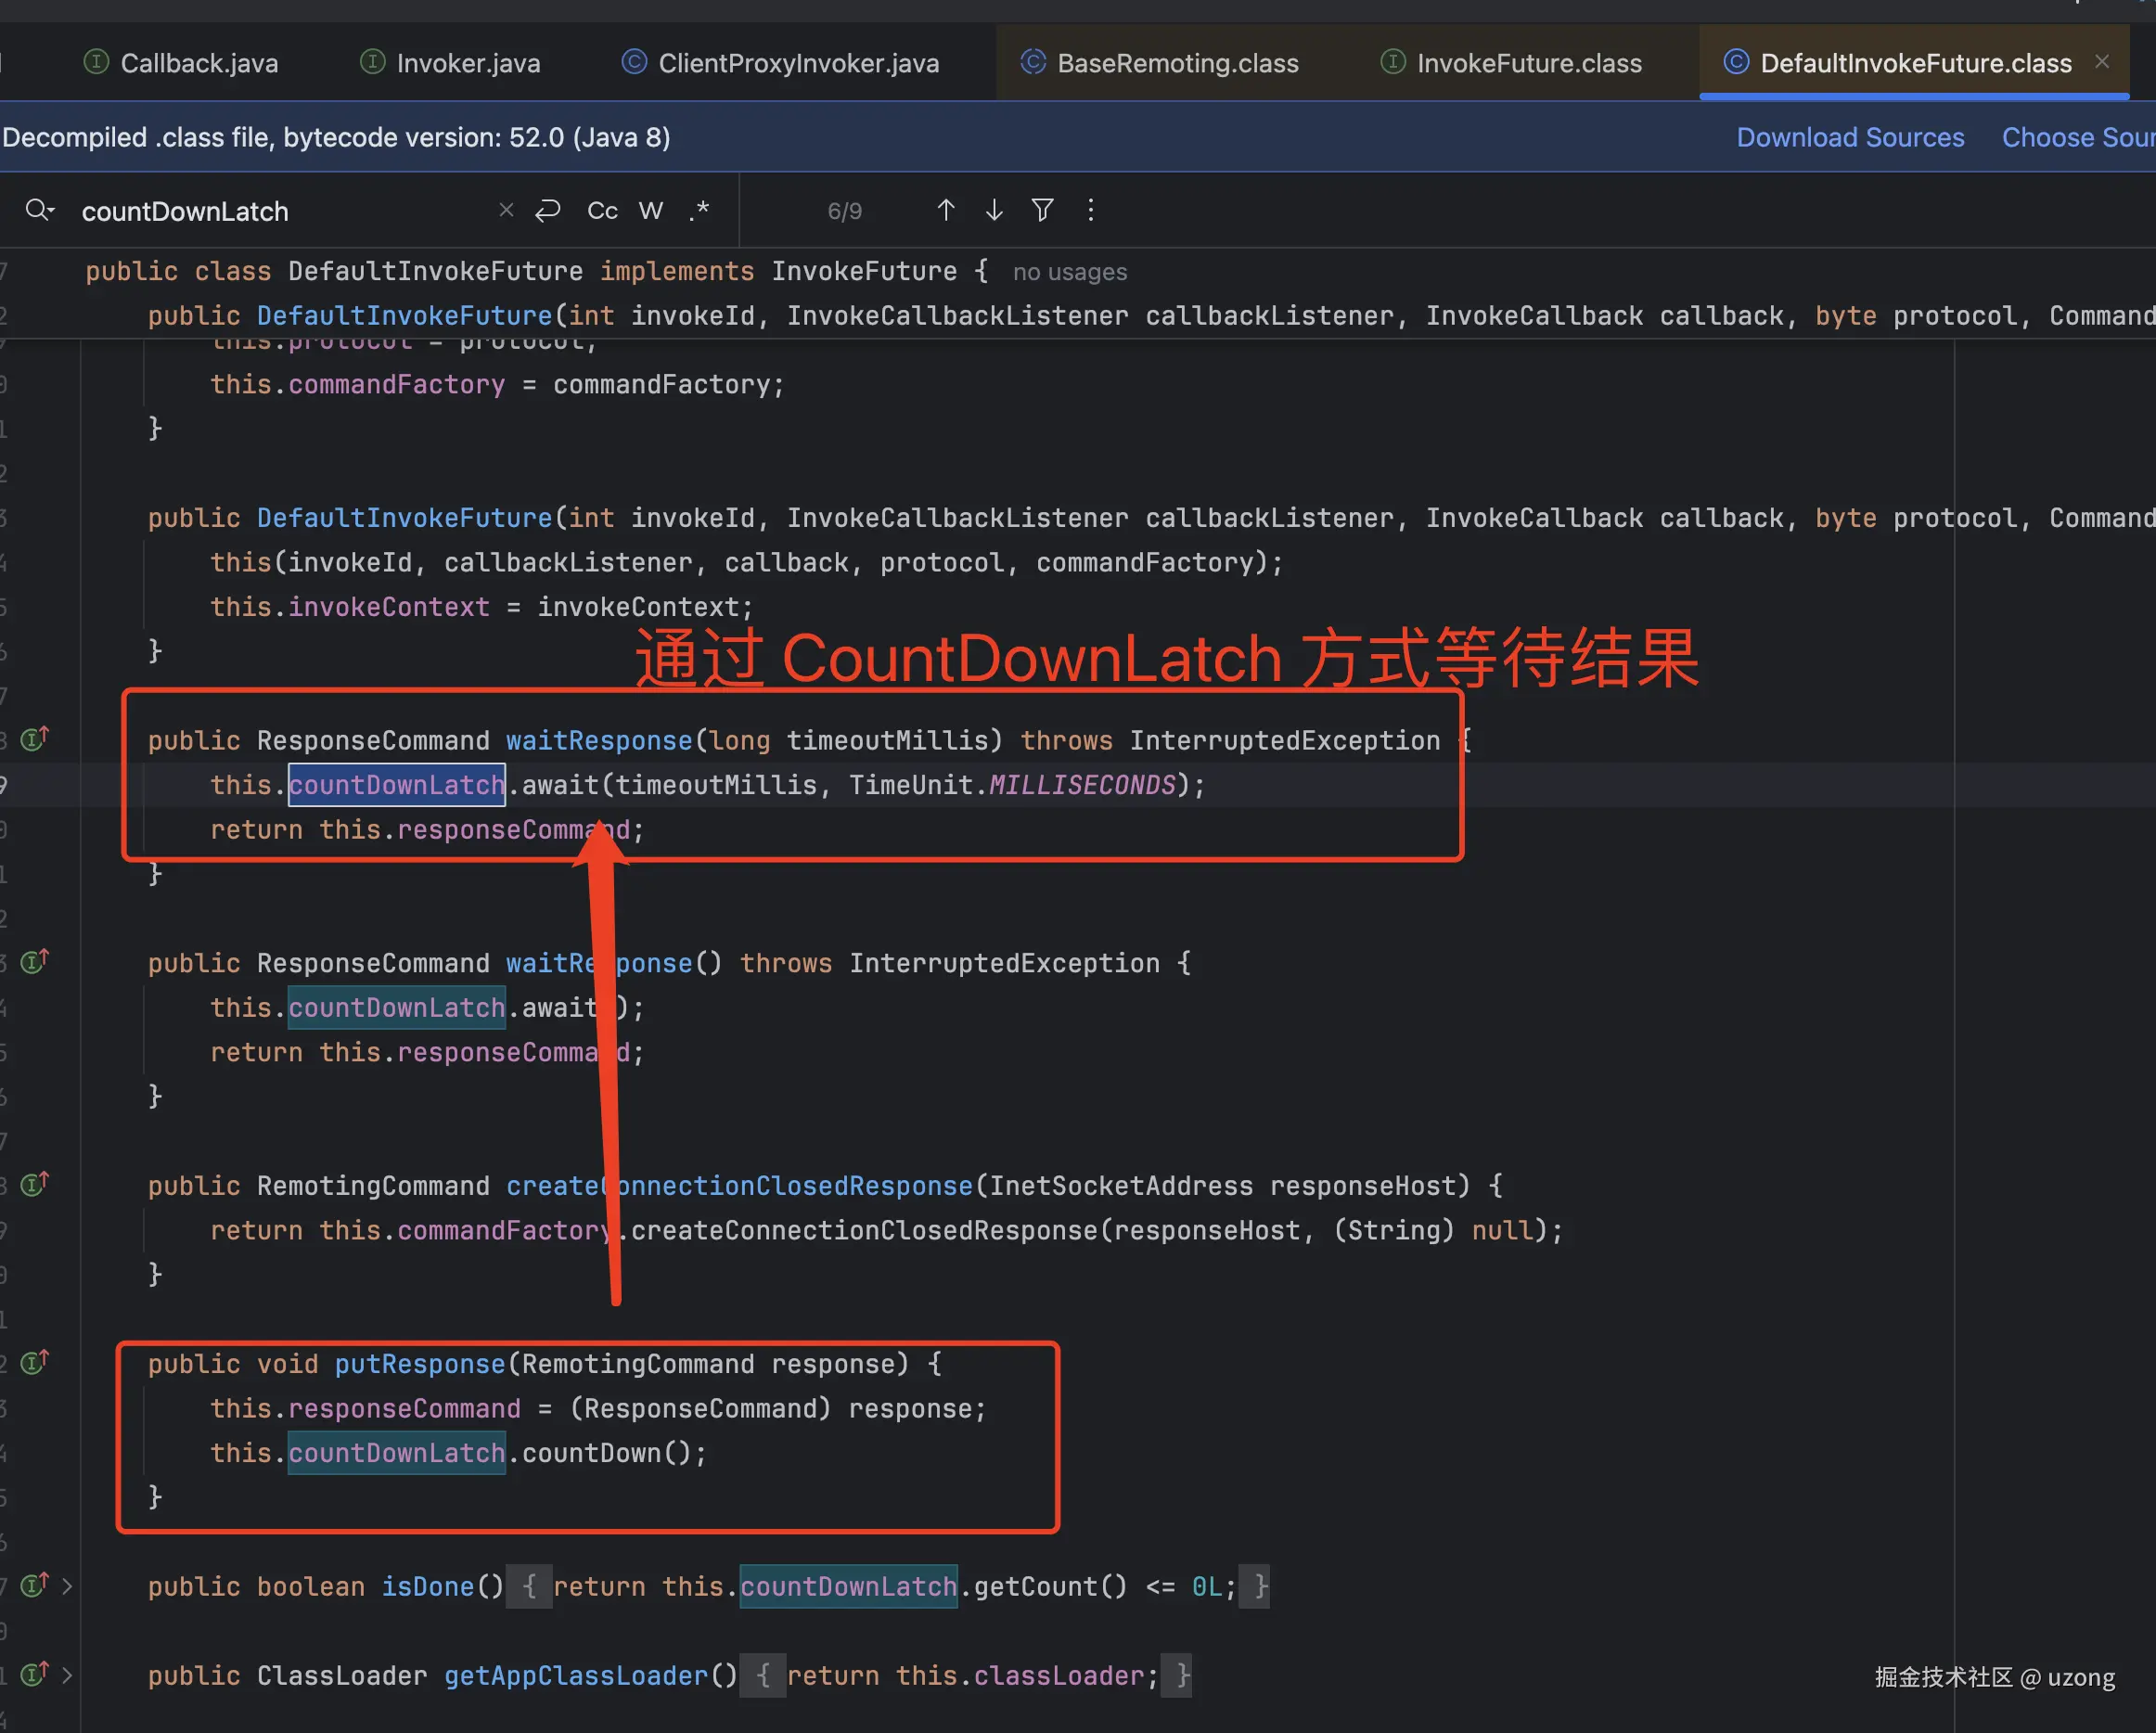Go to previous search occurrence
Screen dimensions: 2156x1733
[945, 210]
